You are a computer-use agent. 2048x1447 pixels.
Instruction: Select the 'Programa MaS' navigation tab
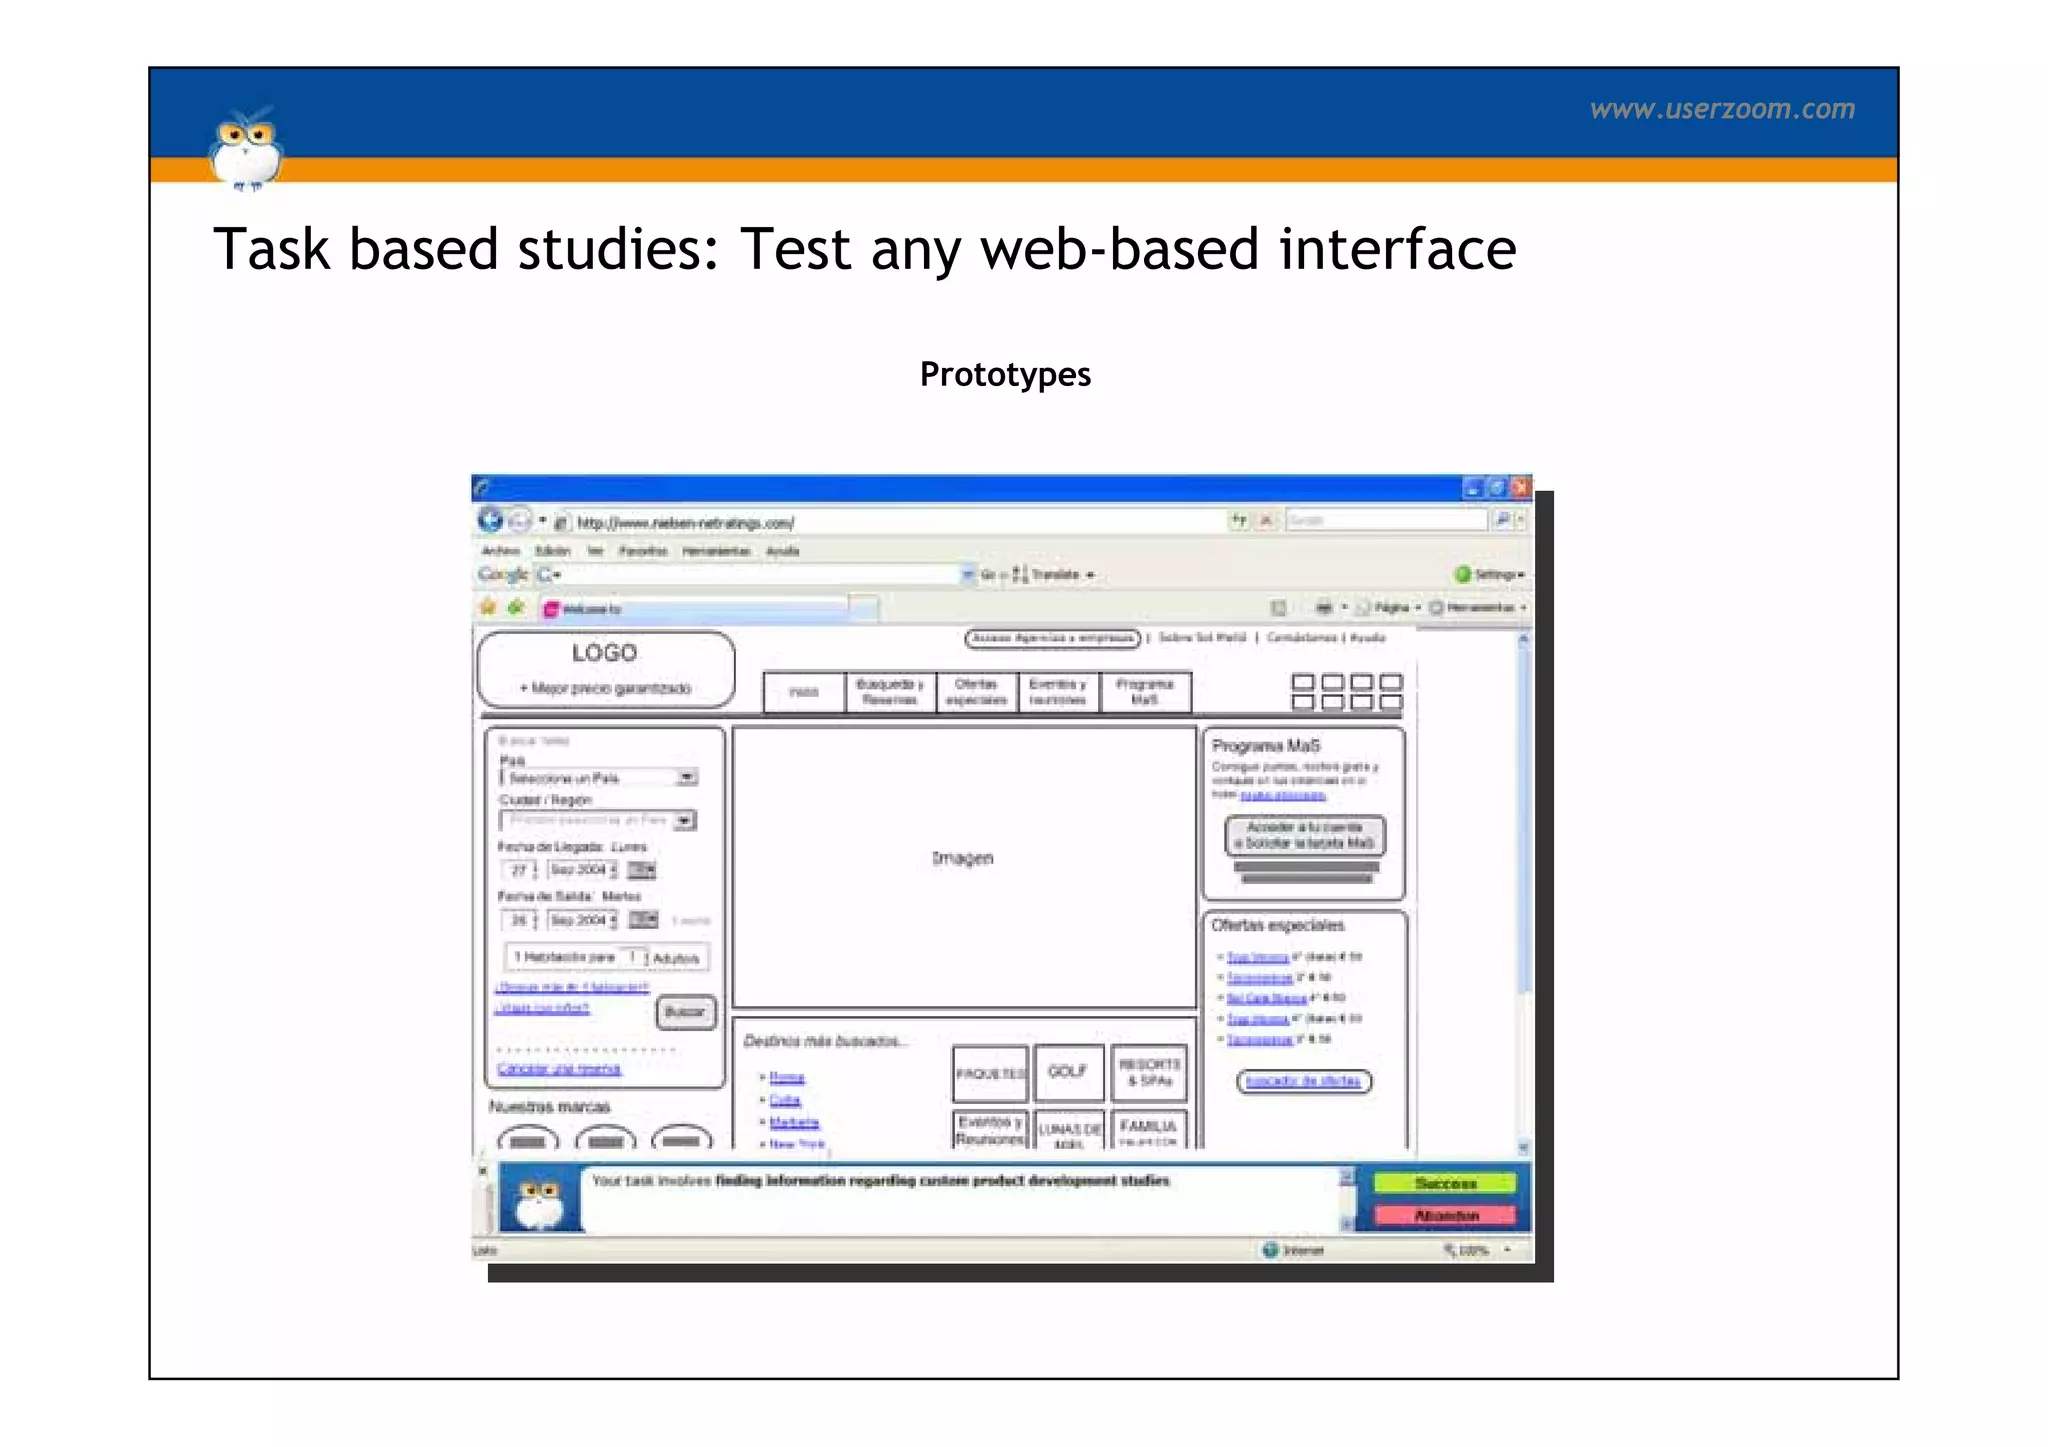click(x=1145, y=692)
